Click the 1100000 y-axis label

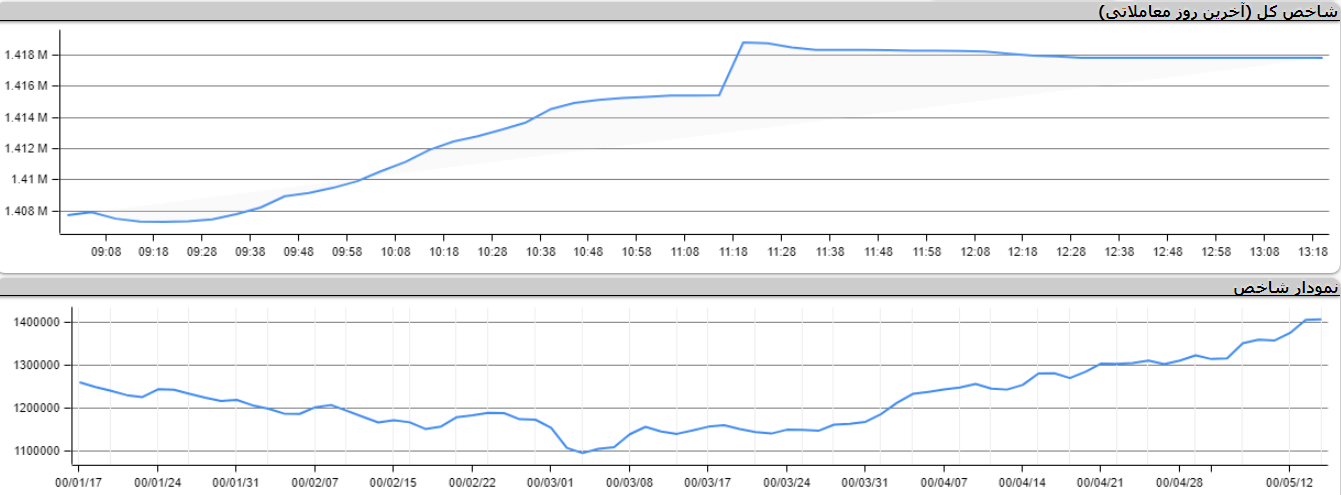(37, 451)
